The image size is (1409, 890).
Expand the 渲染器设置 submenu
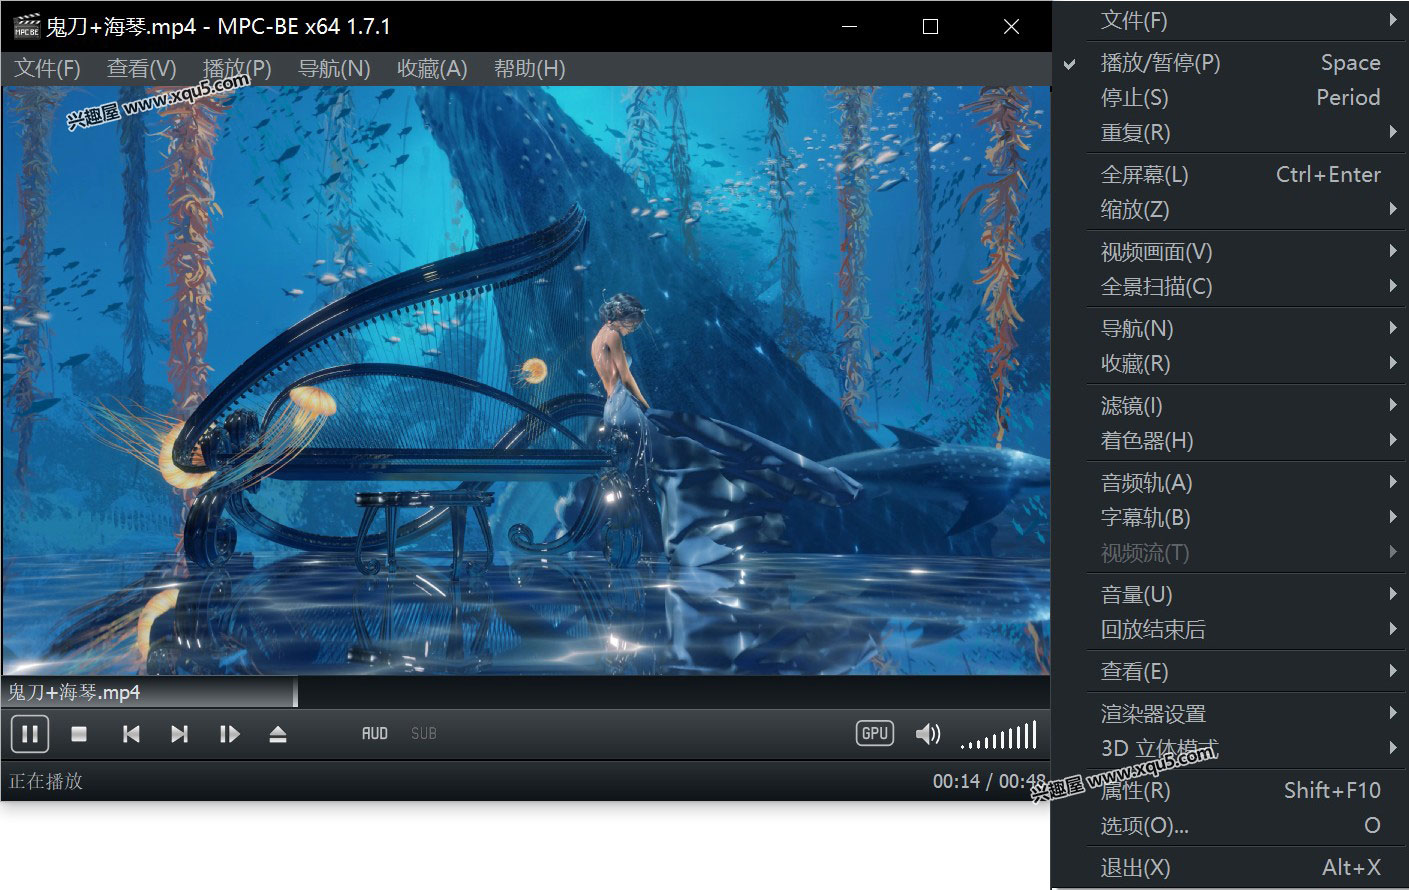tap(1230, 714)
